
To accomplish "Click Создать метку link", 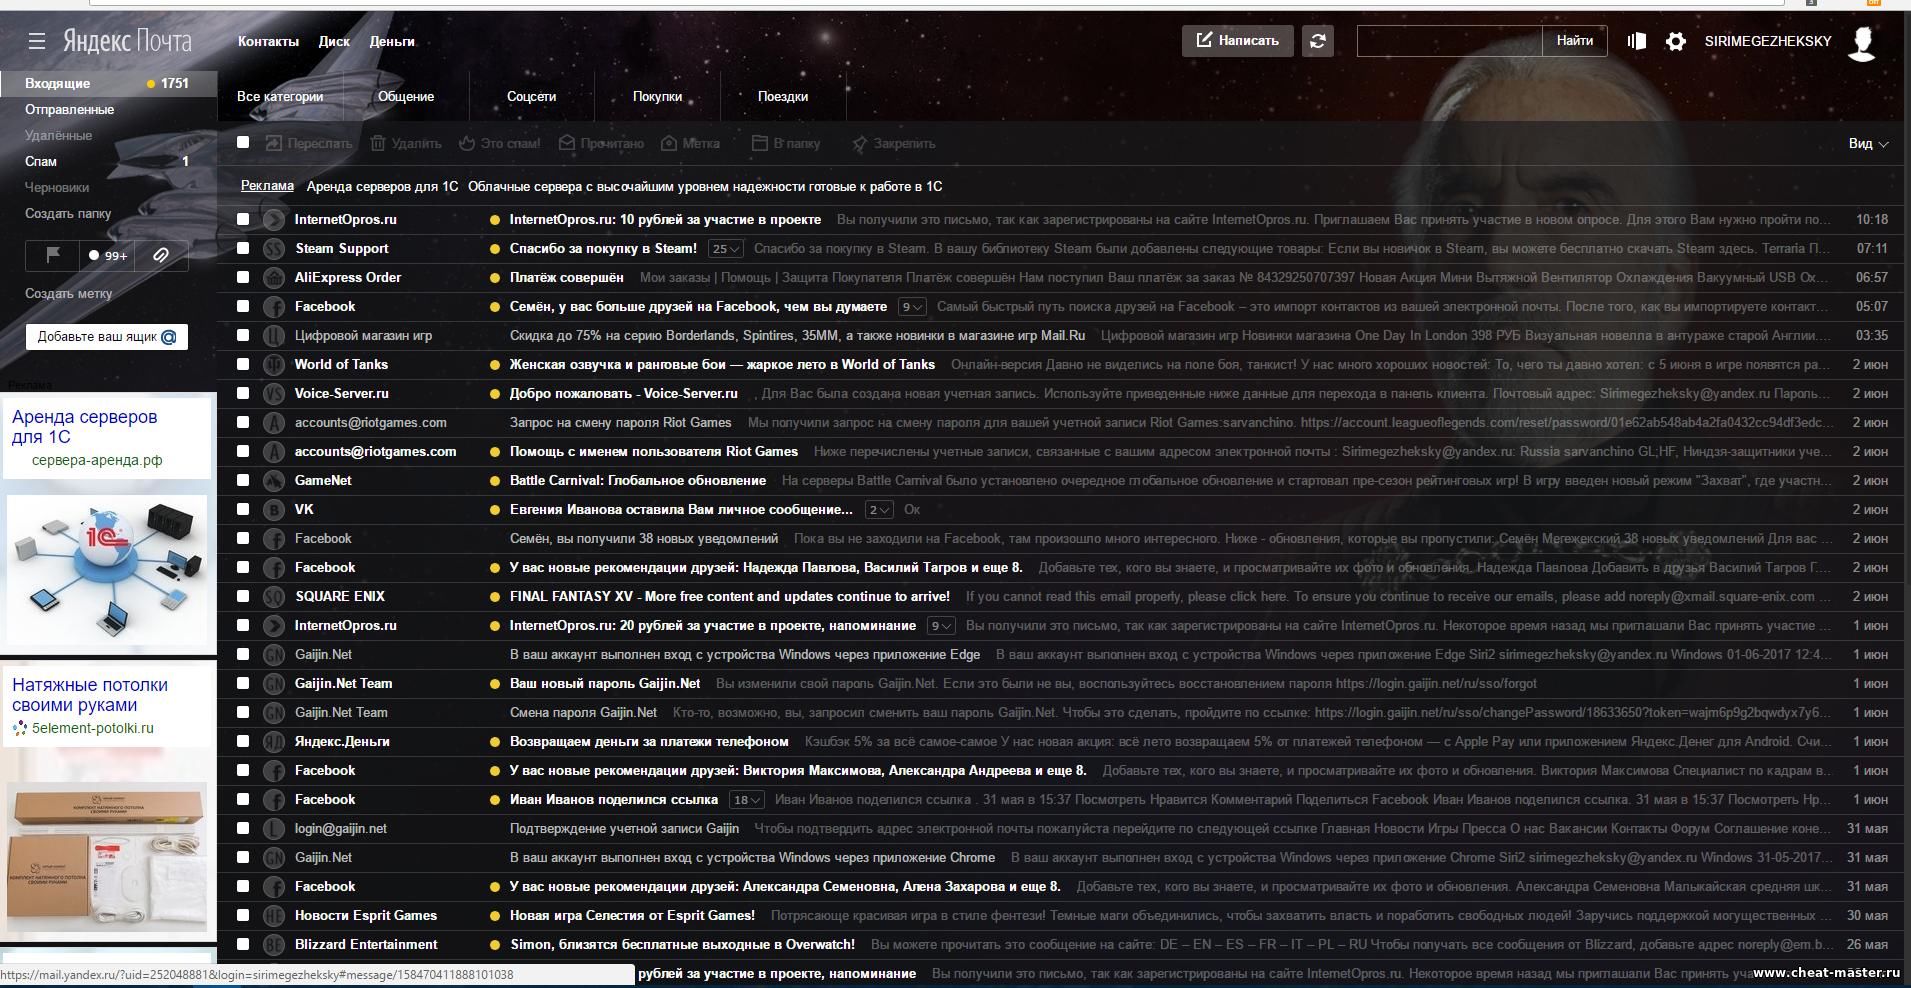I will pos(69,293).
